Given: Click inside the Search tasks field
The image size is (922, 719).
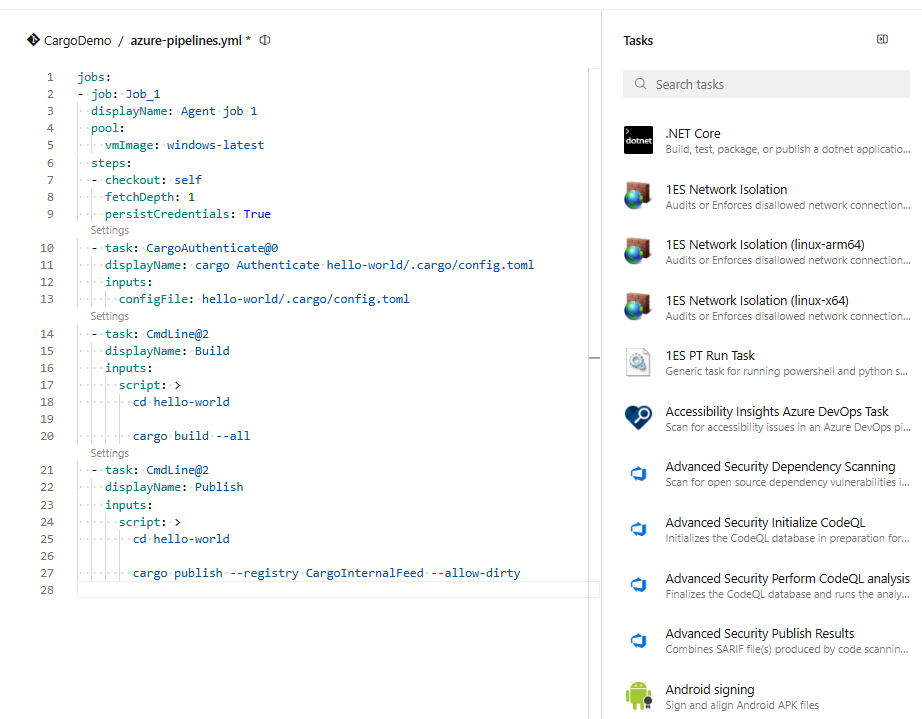Looking at the screenshot, I should tap(765, 84).
